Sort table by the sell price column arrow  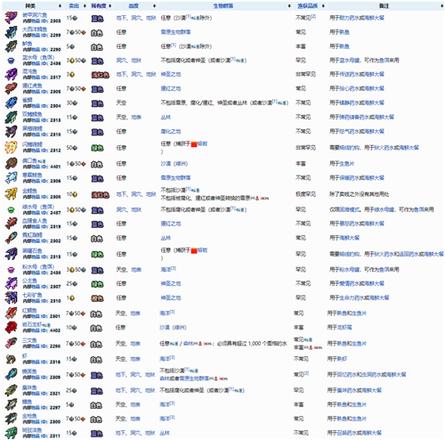click(85, 6)
